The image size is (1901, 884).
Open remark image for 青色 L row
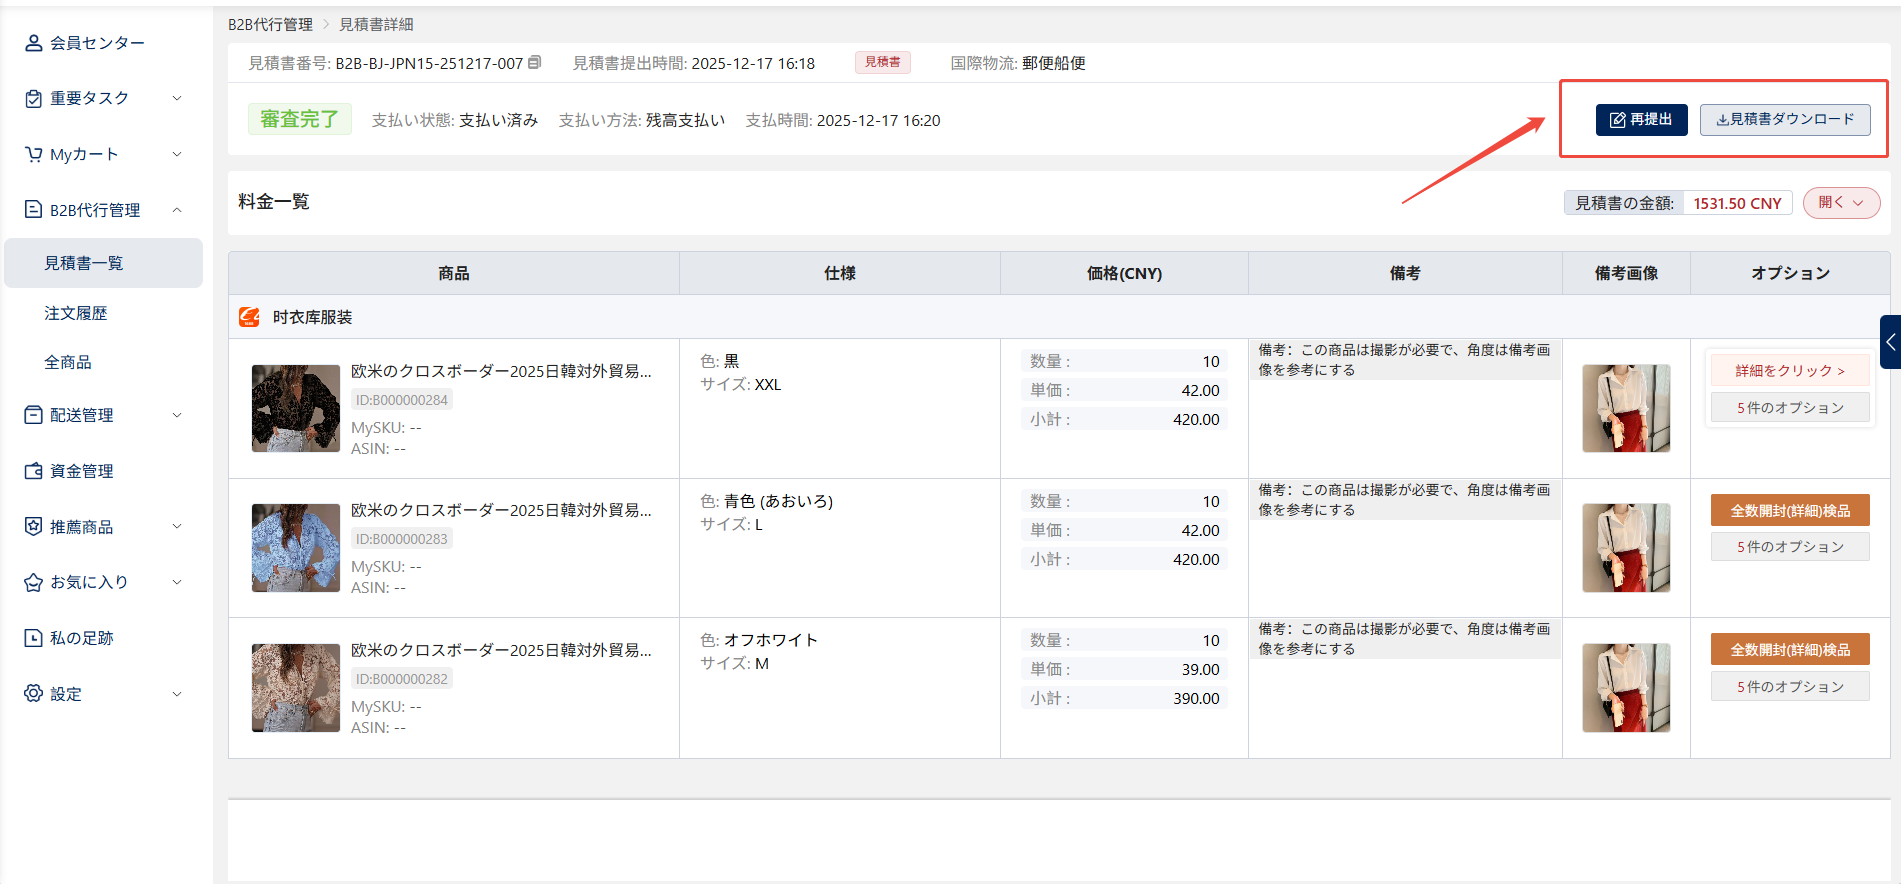(1626, 548)
